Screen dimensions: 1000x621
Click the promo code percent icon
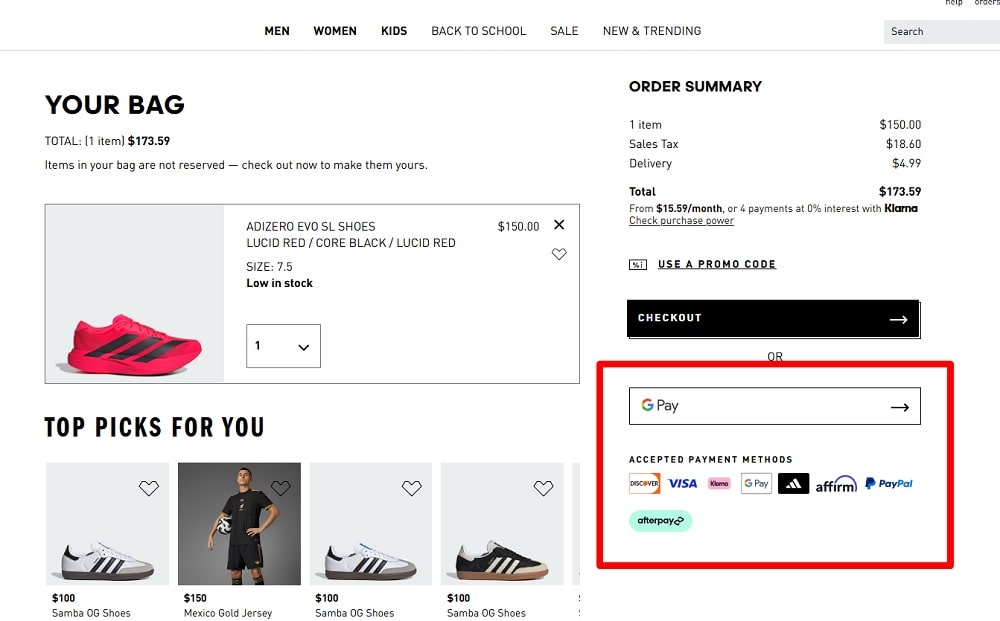[x=637, y=264]
